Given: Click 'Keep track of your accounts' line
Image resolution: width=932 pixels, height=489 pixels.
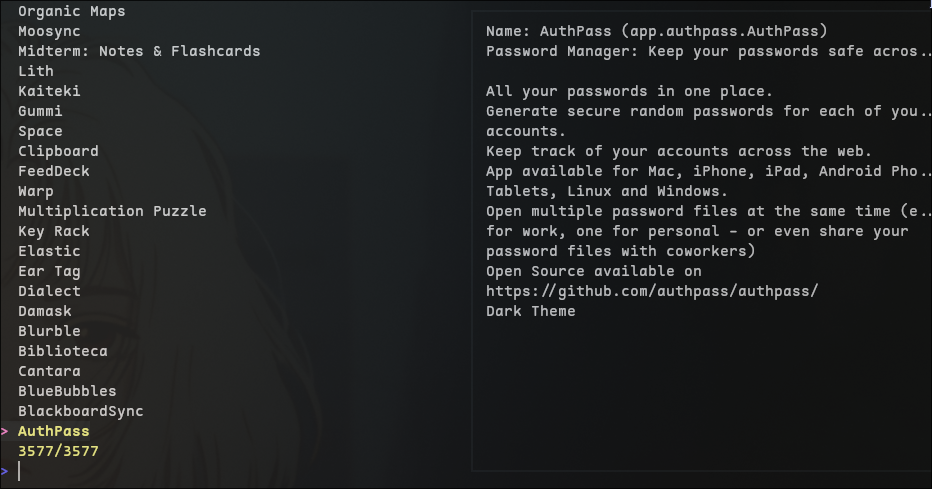Looking at the screenshot, I should (x=679, y=151).
